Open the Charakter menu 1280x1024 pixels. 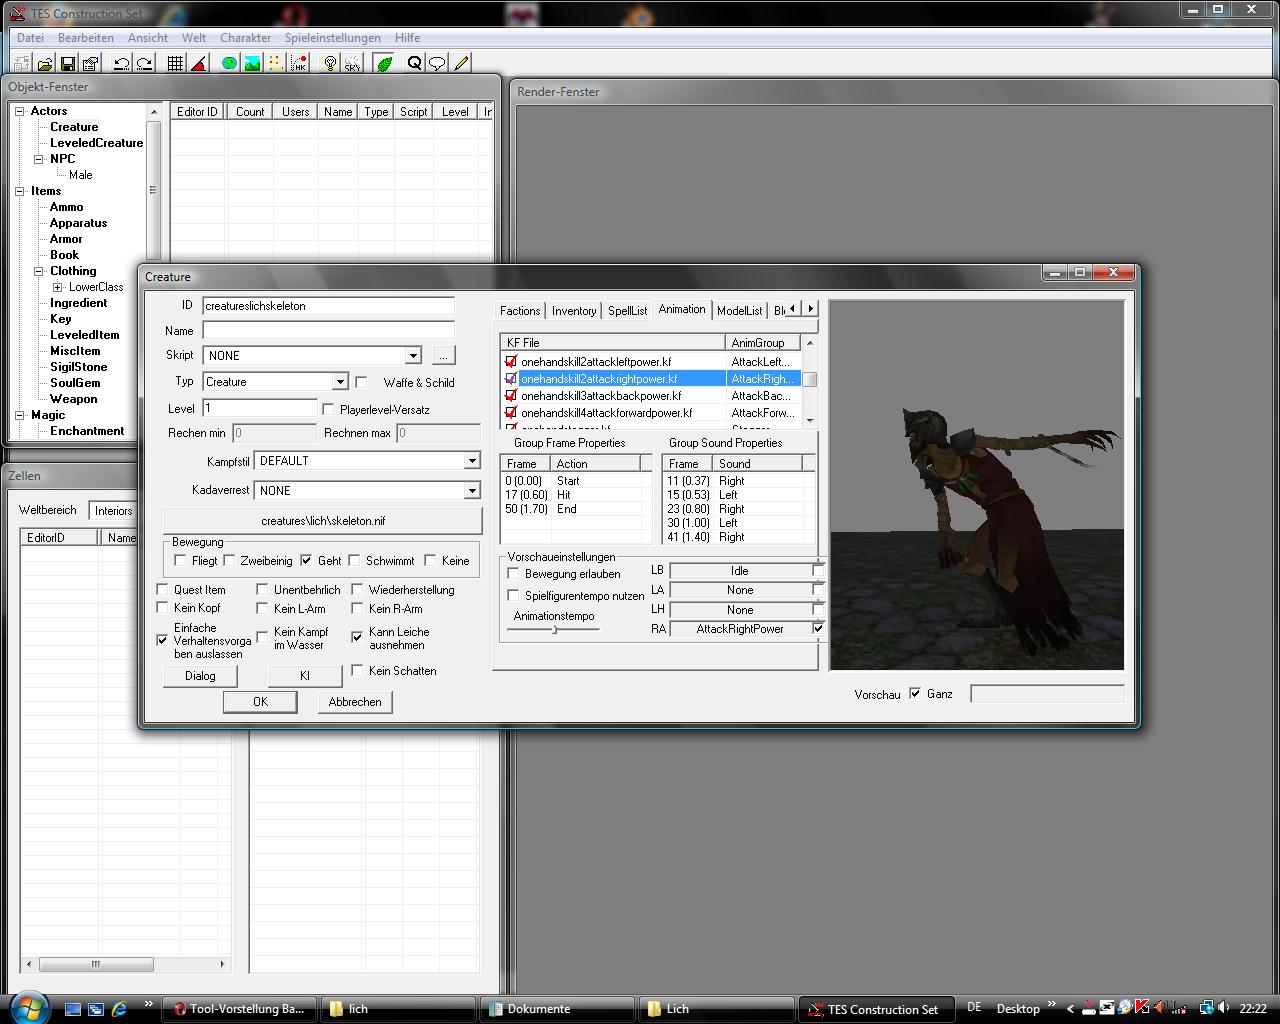click(x=245, y=38)
